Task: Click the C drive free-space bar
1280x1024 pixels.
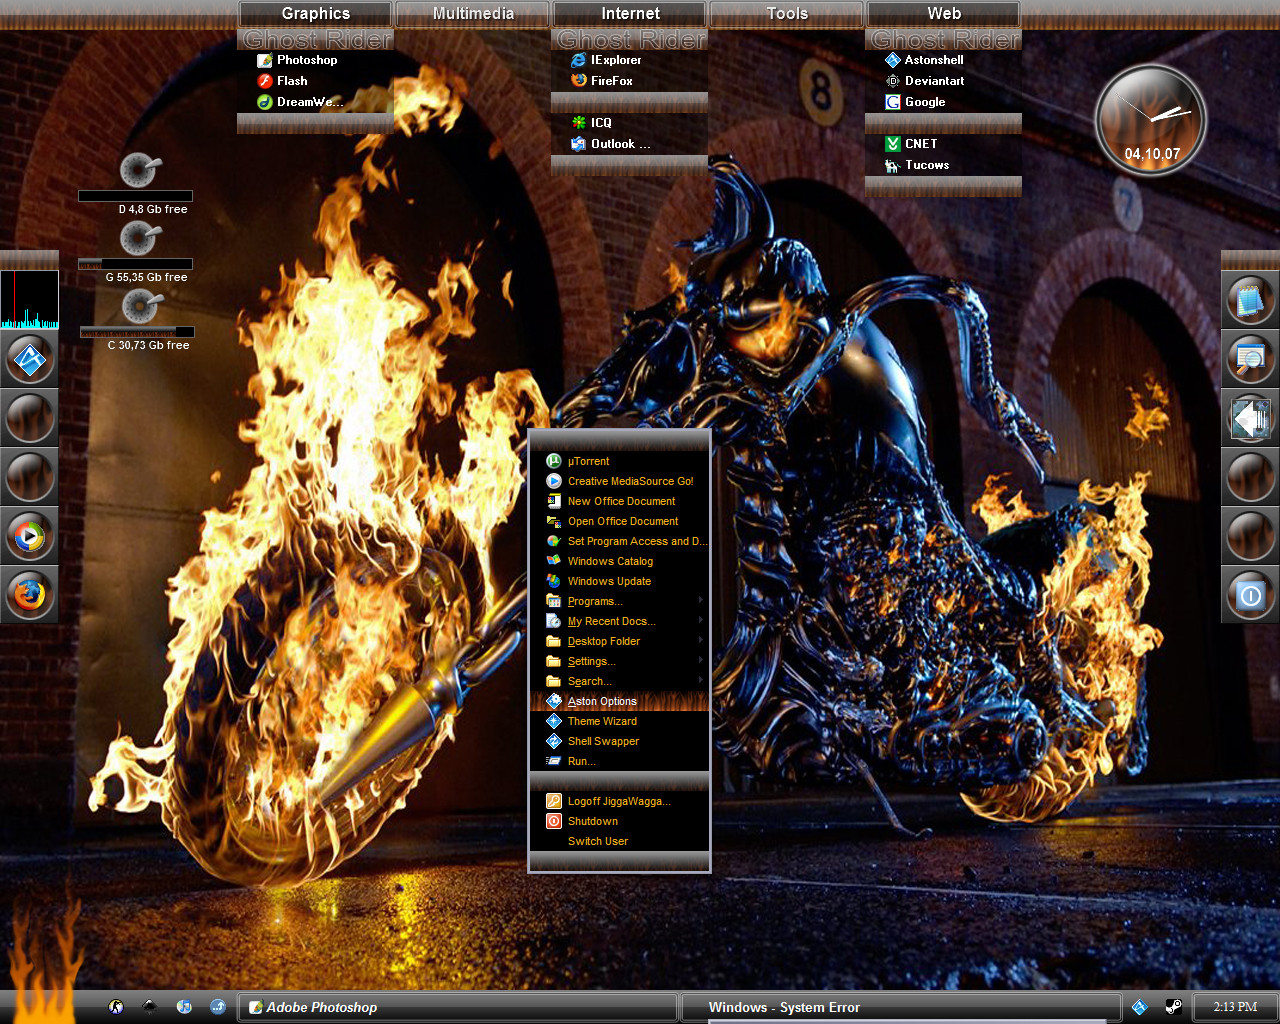Action: [137, 332]
